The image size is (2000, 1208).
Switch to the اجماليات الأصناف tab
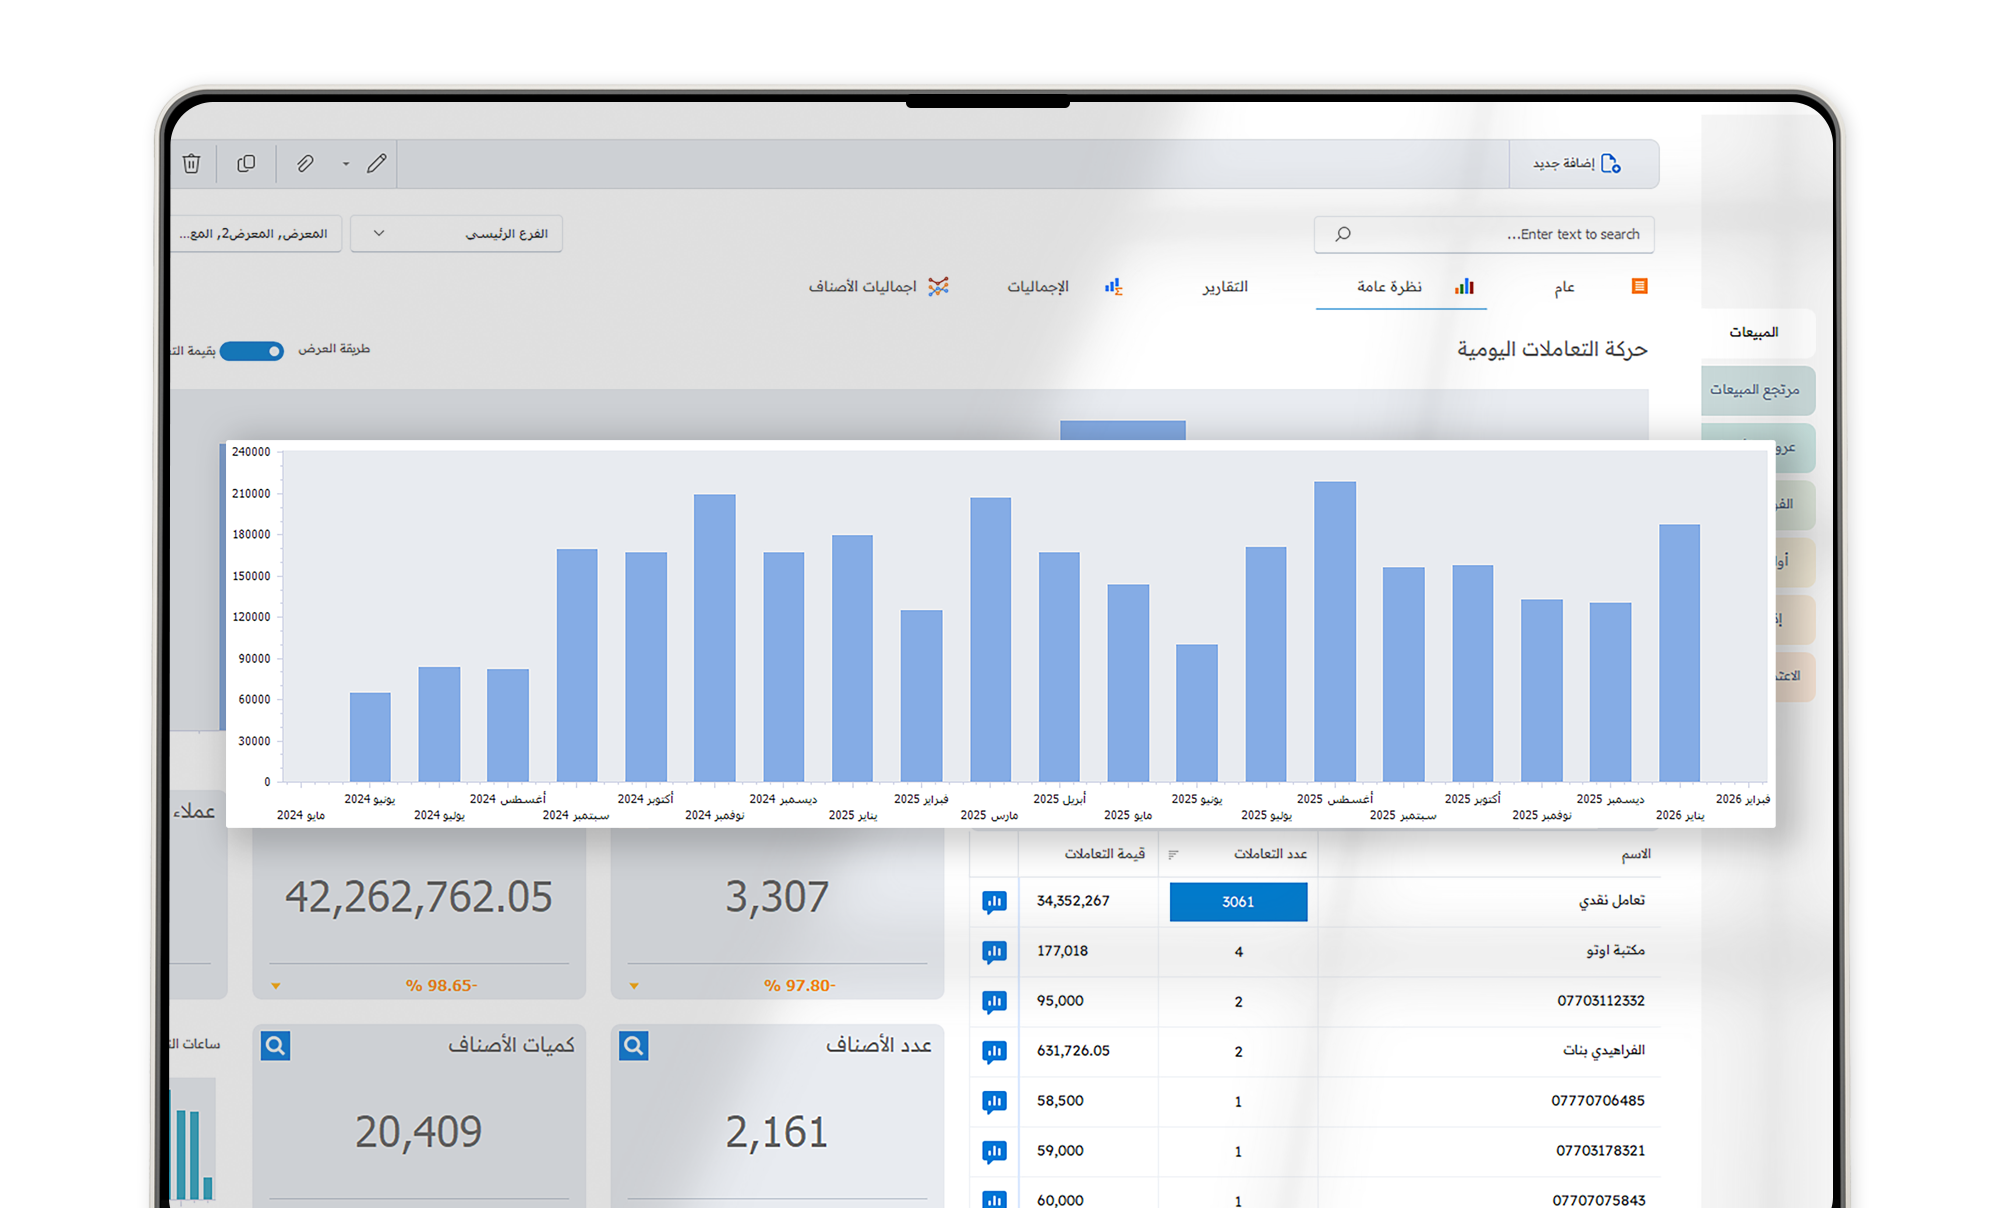[862, 287]
